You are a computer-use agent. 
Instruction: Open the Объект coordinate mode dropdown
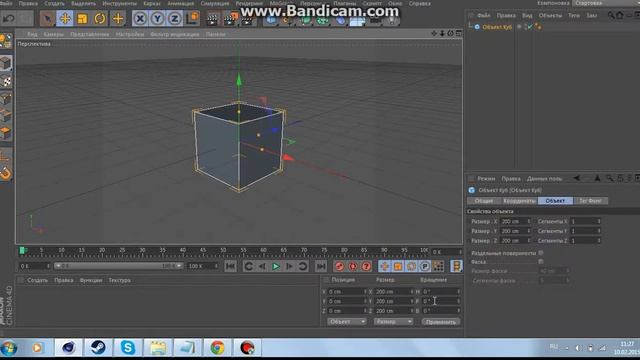click(x=347, y=322)
